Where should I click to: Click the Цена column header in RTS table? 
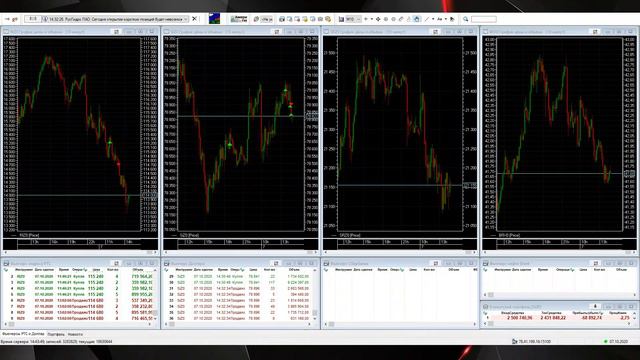(x=96, y=270)
